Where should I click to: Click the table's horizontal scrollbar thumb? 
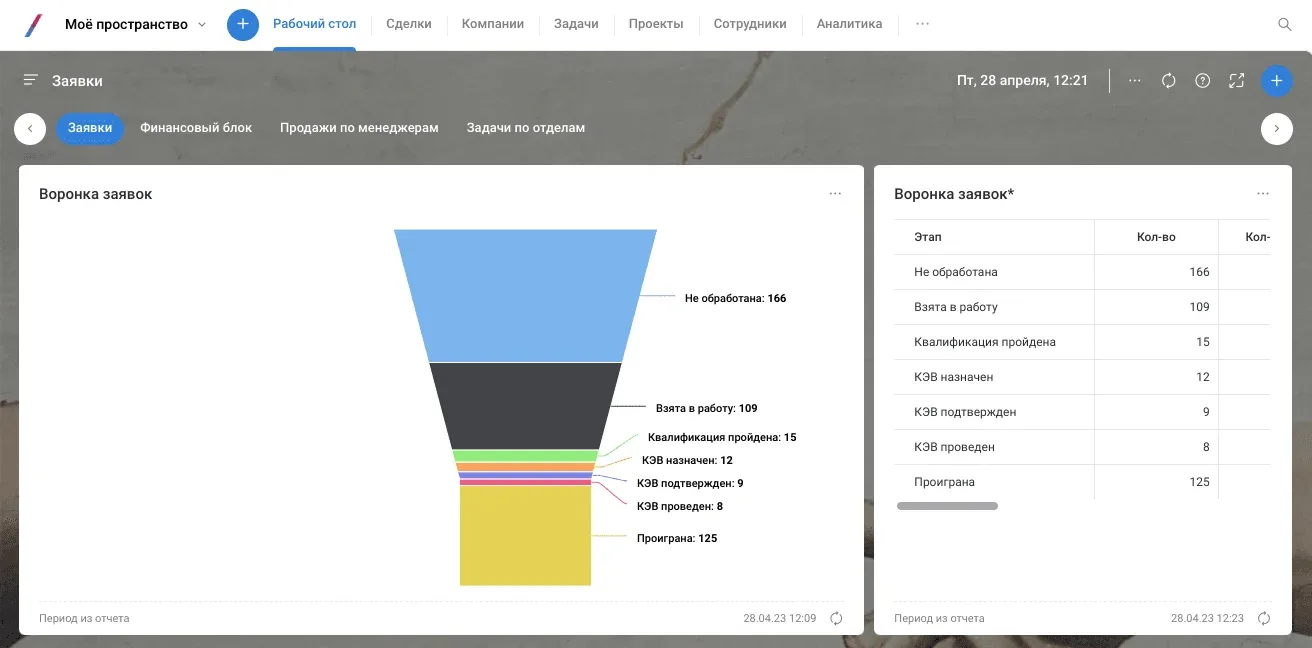[947, 506]
